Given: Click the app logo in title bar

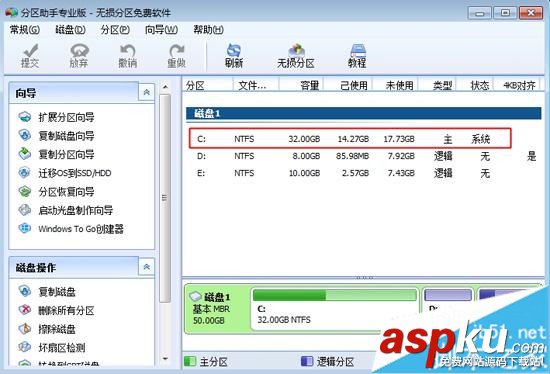Looking at the screenshot, I should pyautogui.click(x=12, y=13).
